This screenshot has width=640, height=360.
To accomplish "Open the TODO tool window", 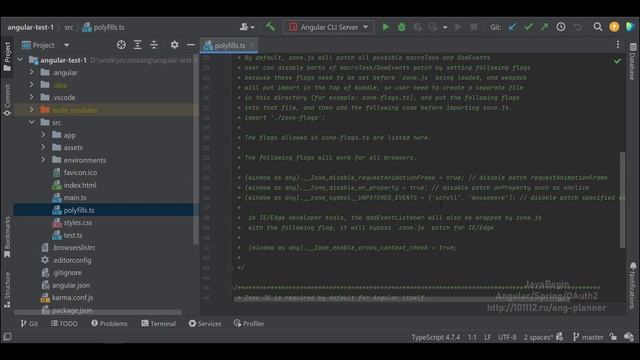I will [64, 324].
